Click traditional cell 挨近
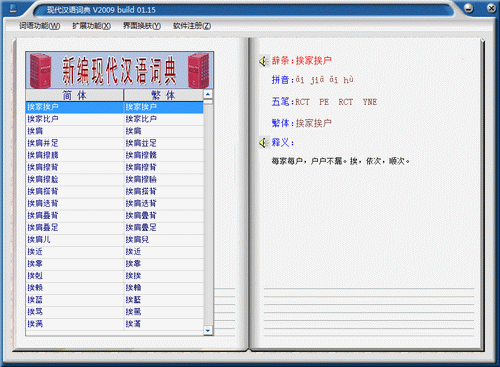This screenshot has width=500, height=367. (x=164, y=251)
